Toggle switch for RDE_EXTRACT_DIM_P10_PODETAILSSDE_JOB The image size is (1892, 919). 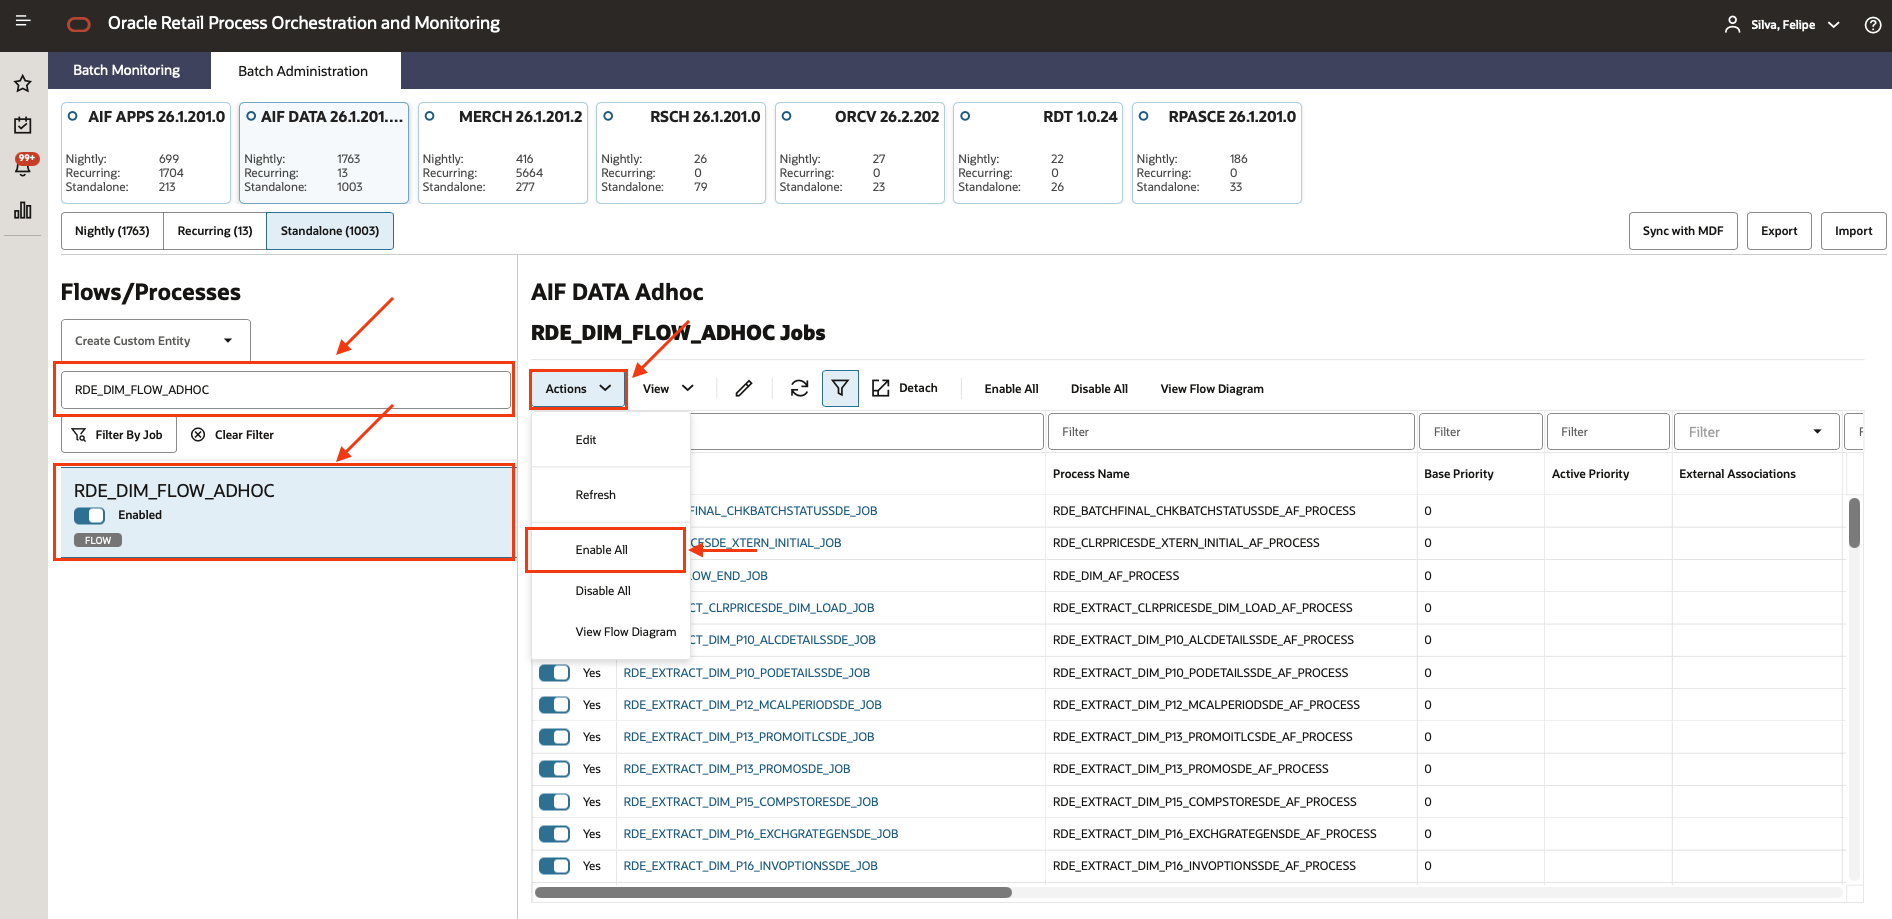coord(554,673)
